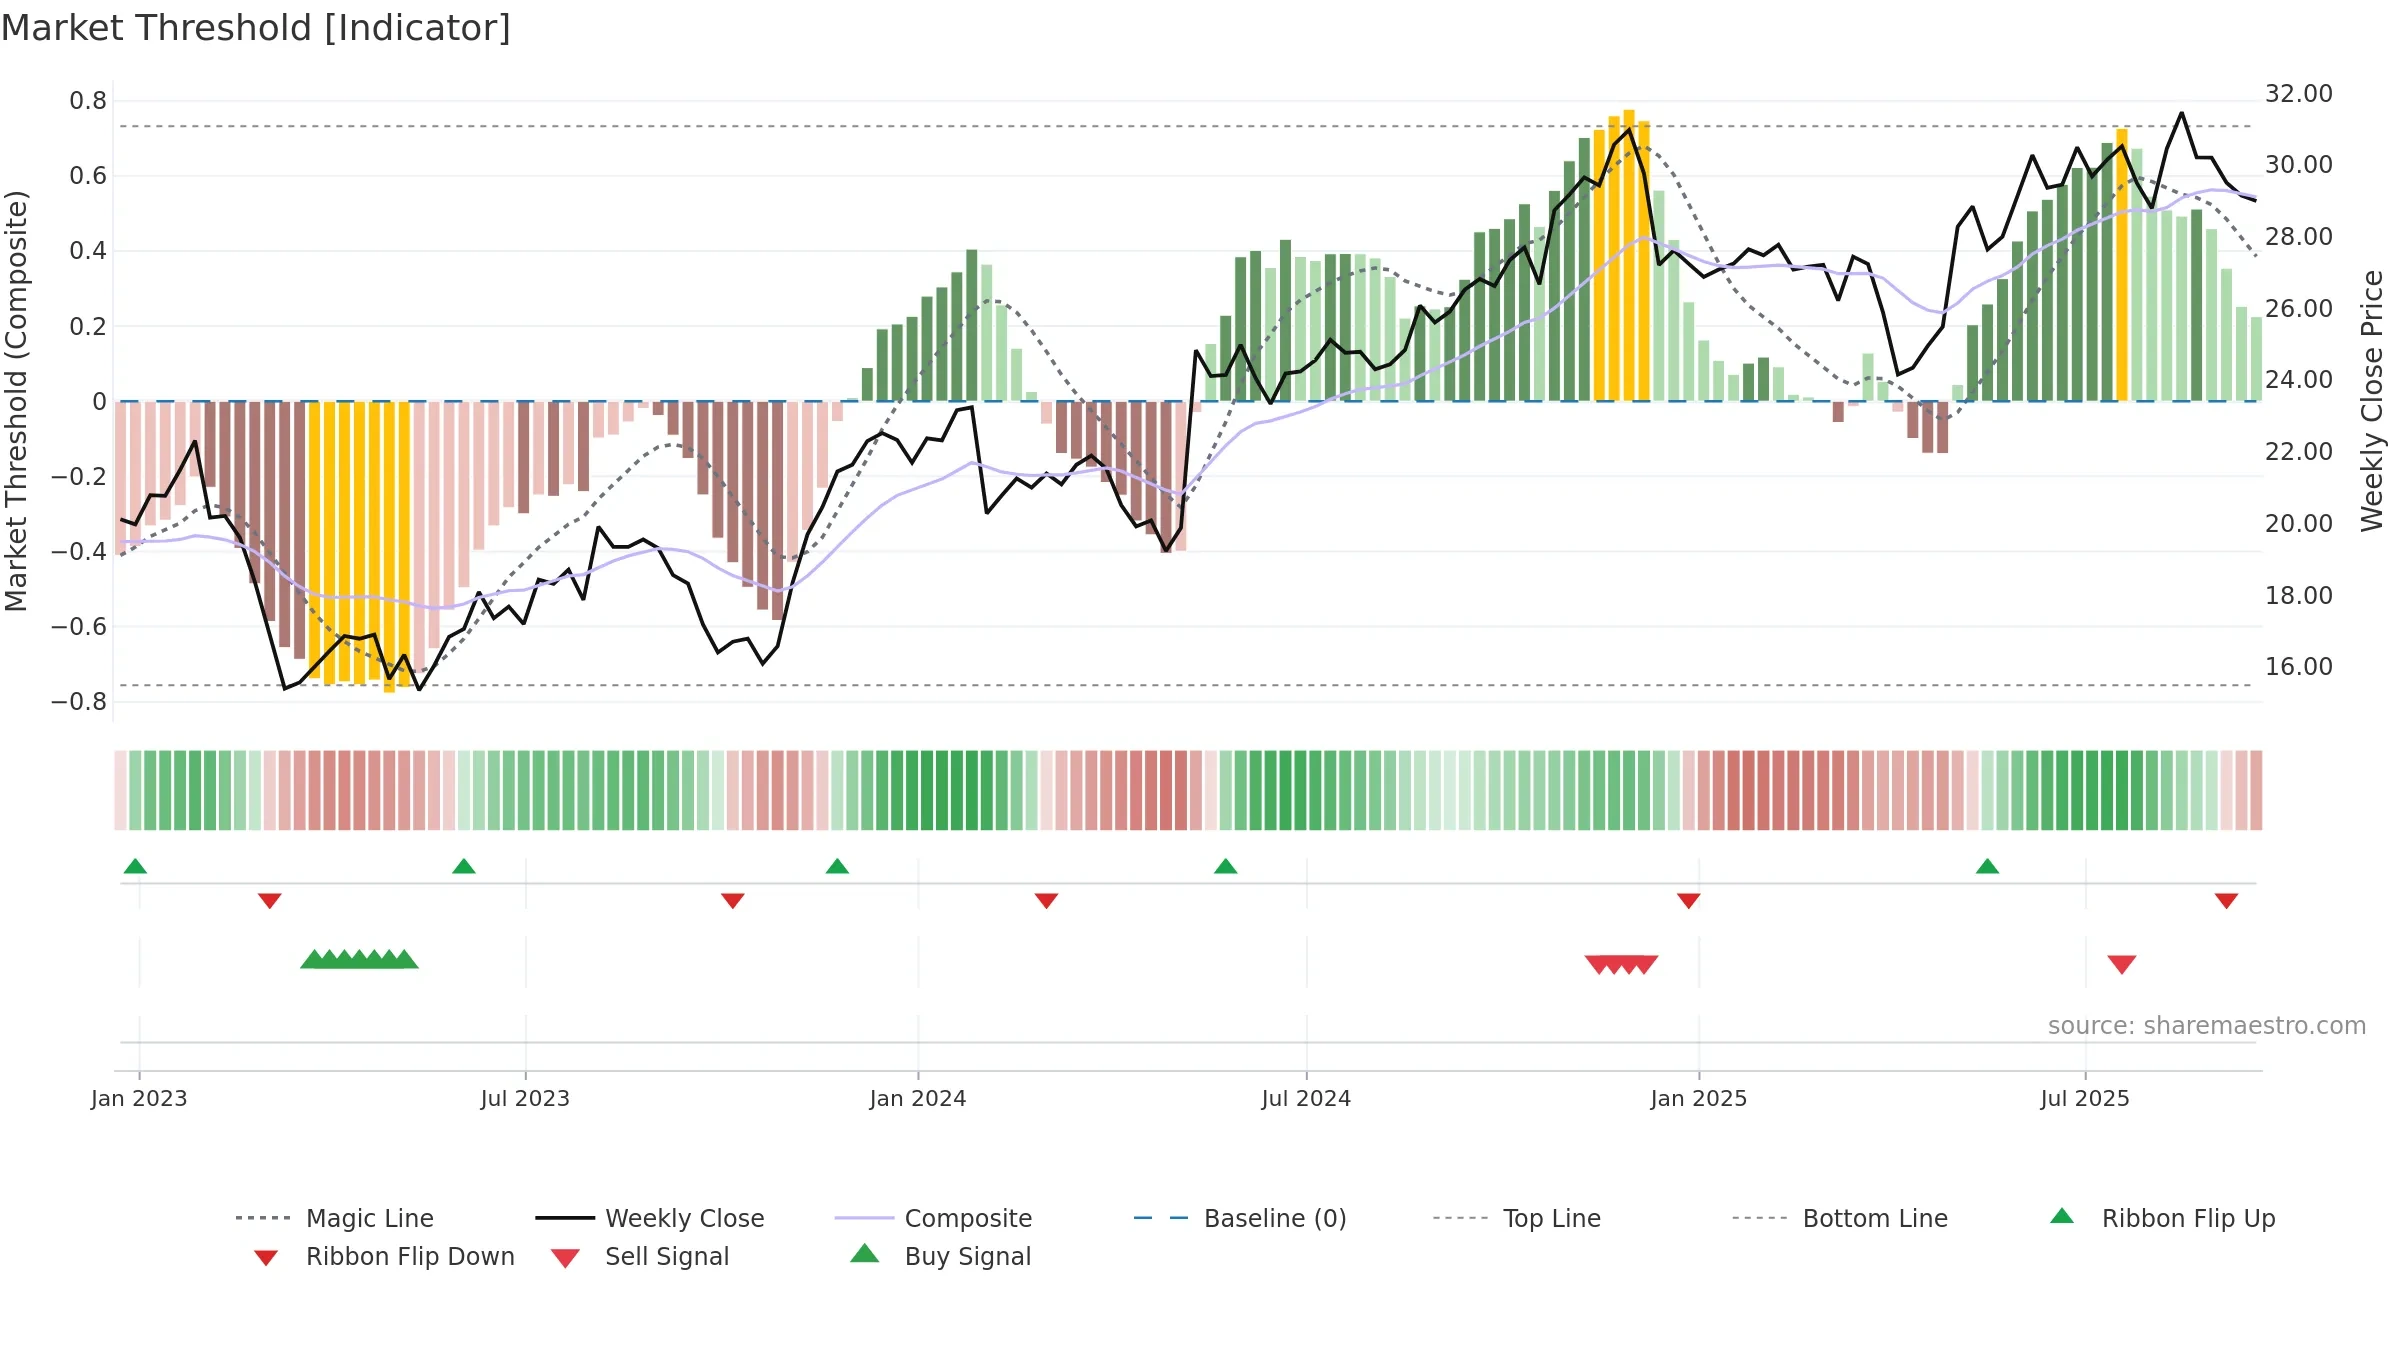2400x1350 pixels.
Task: Click the 22.00 price axis label
Action: click(x=2299, y=452)
